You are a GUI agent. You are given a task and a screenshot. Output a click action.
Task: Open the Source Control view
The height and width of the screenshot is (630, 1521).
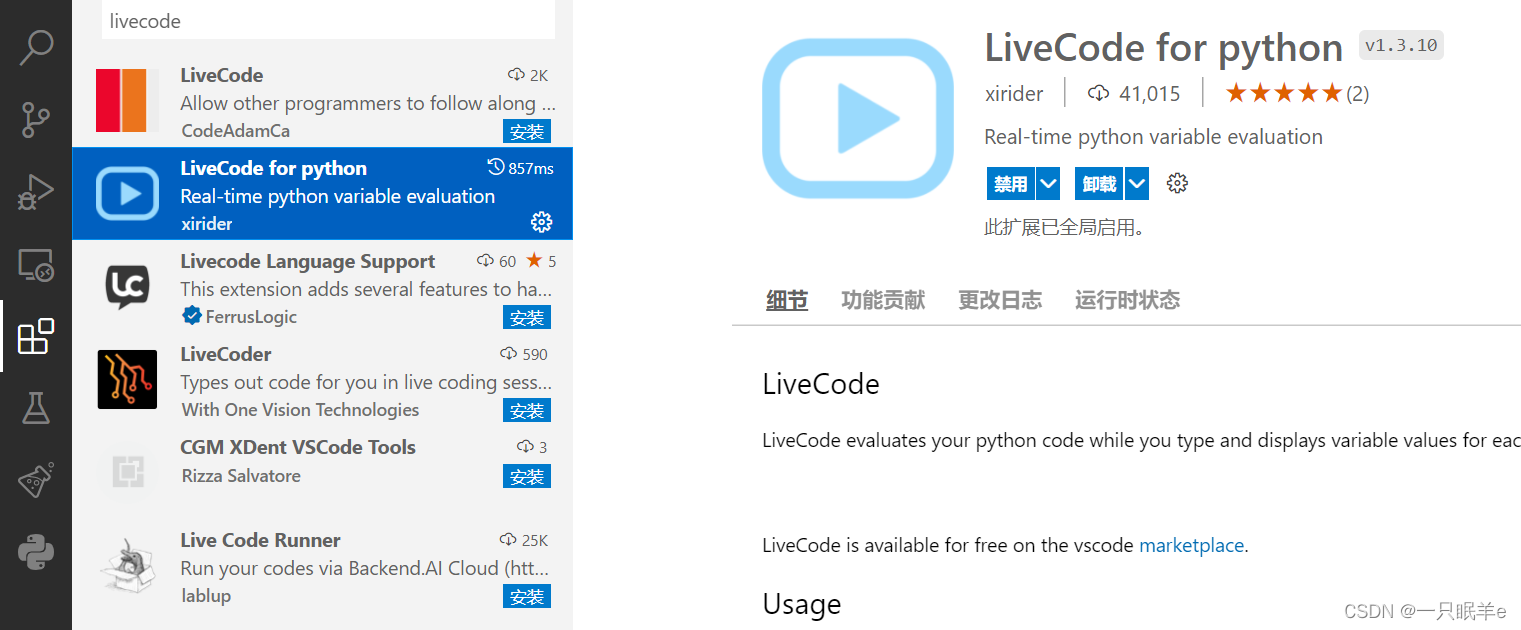[36, 120]
